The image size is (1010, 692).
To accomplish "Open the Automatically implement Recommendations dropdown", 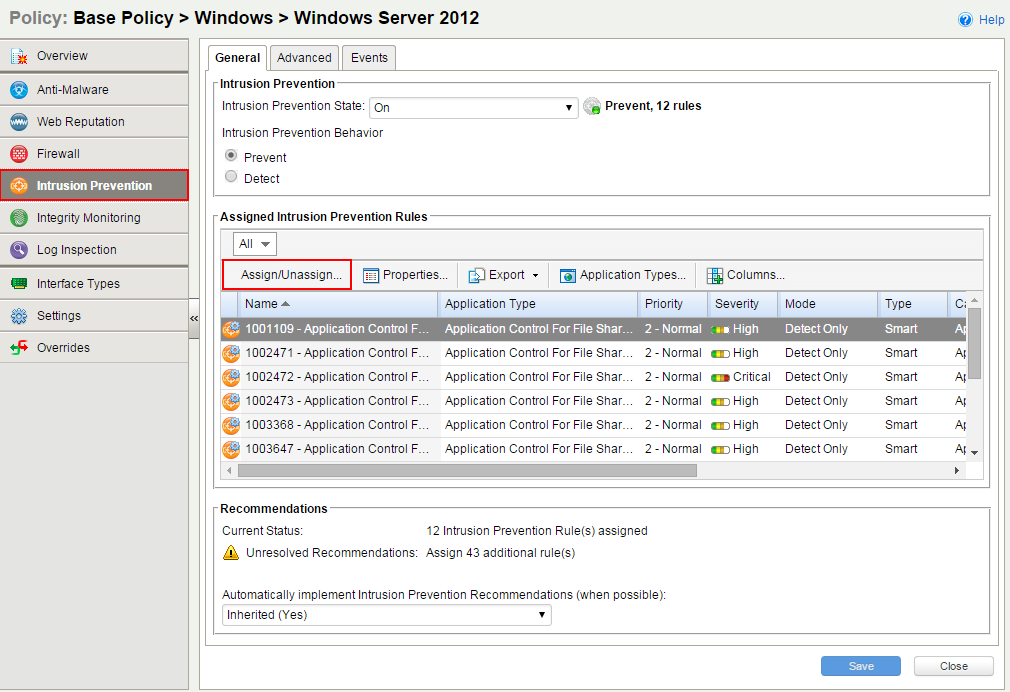I will pyautogui.click(x=386, y=615).
